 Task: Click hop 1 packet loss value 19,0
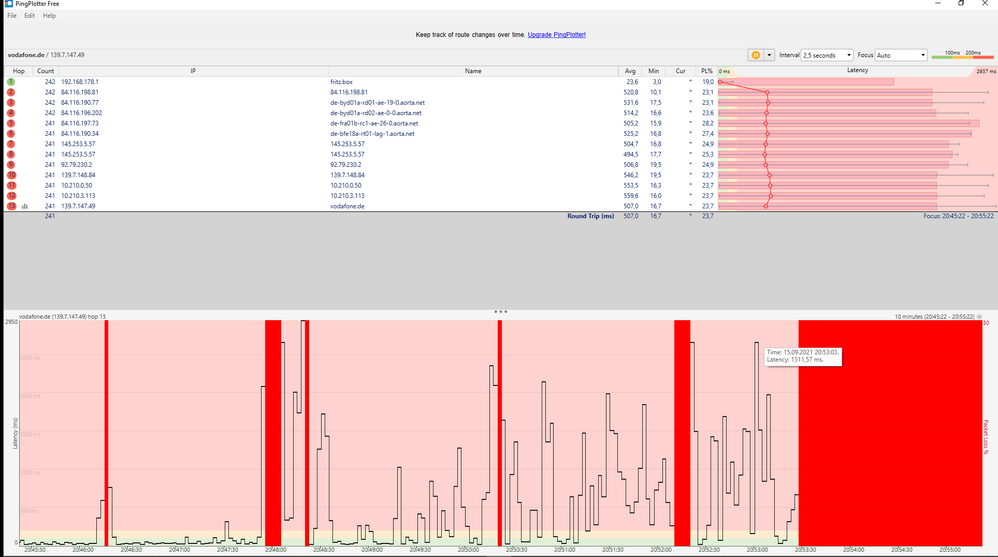tap(708, 82)
